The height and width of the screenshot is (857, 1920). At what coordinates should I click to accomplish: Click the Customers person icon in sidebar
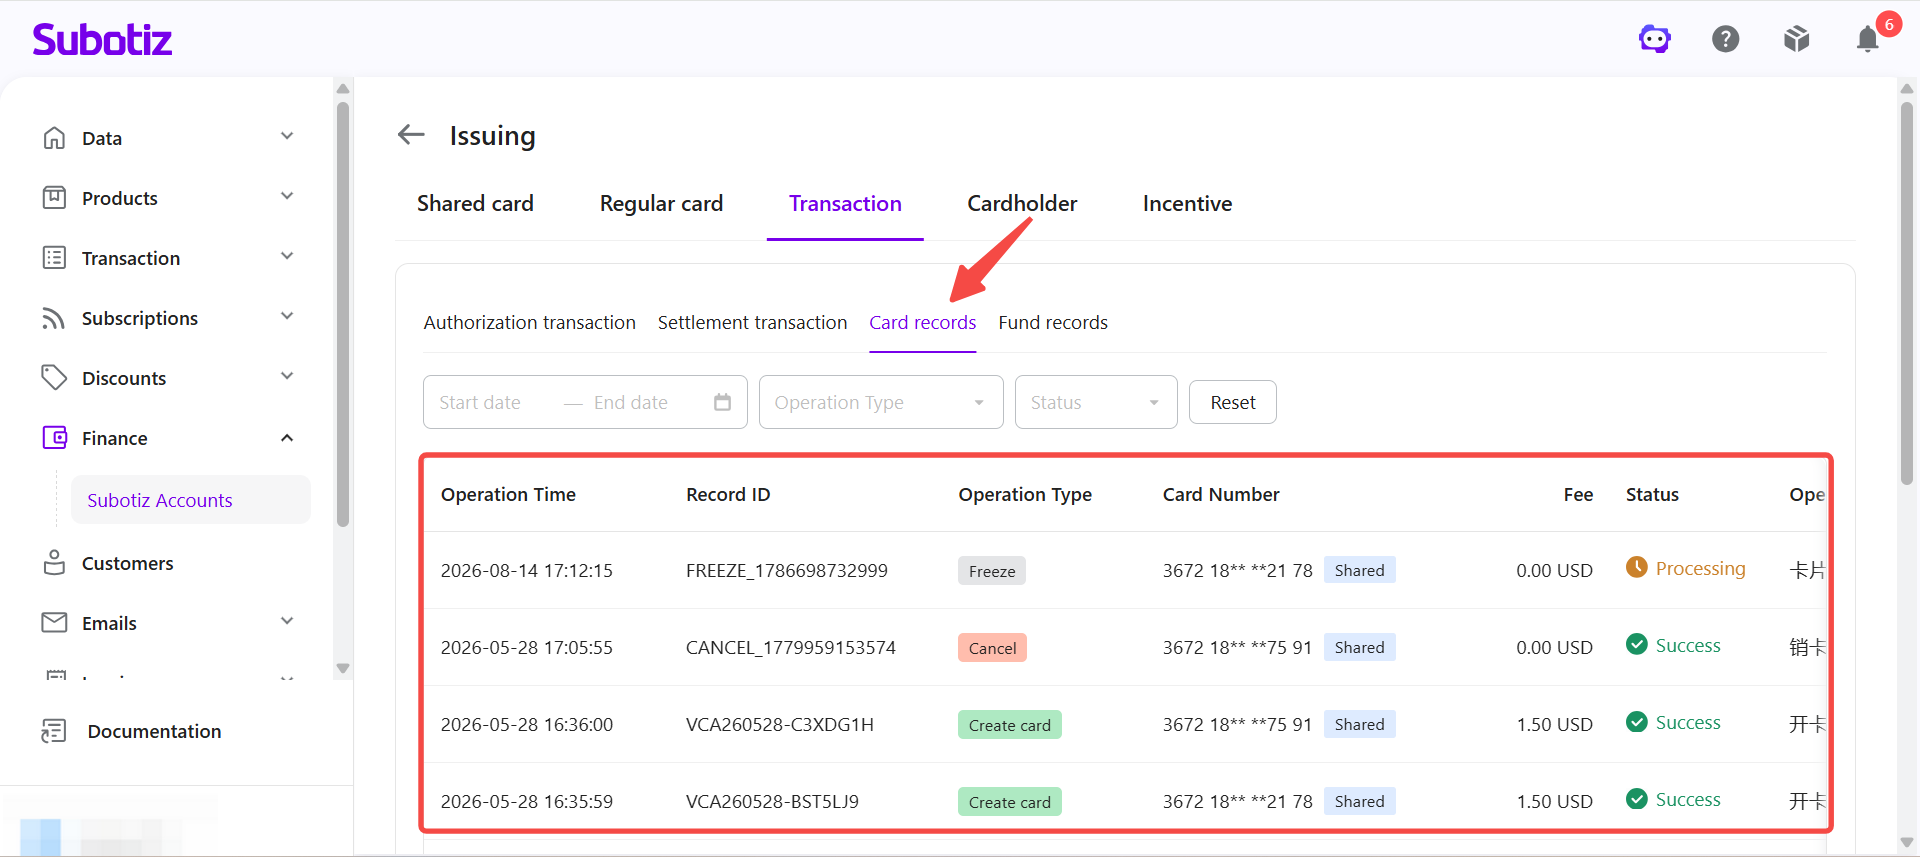[x=54, y=563]
